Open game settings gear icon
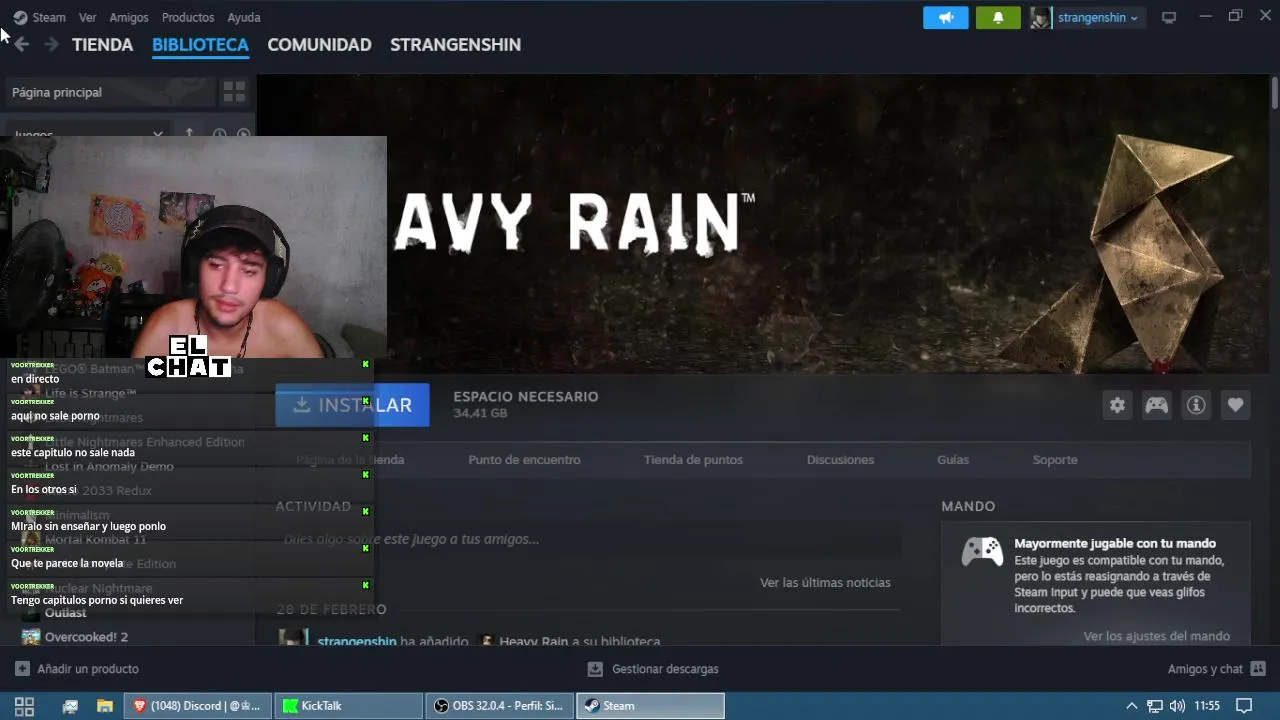The width and height of the screenshot is (1280, 720). (x=1117, y=405)
